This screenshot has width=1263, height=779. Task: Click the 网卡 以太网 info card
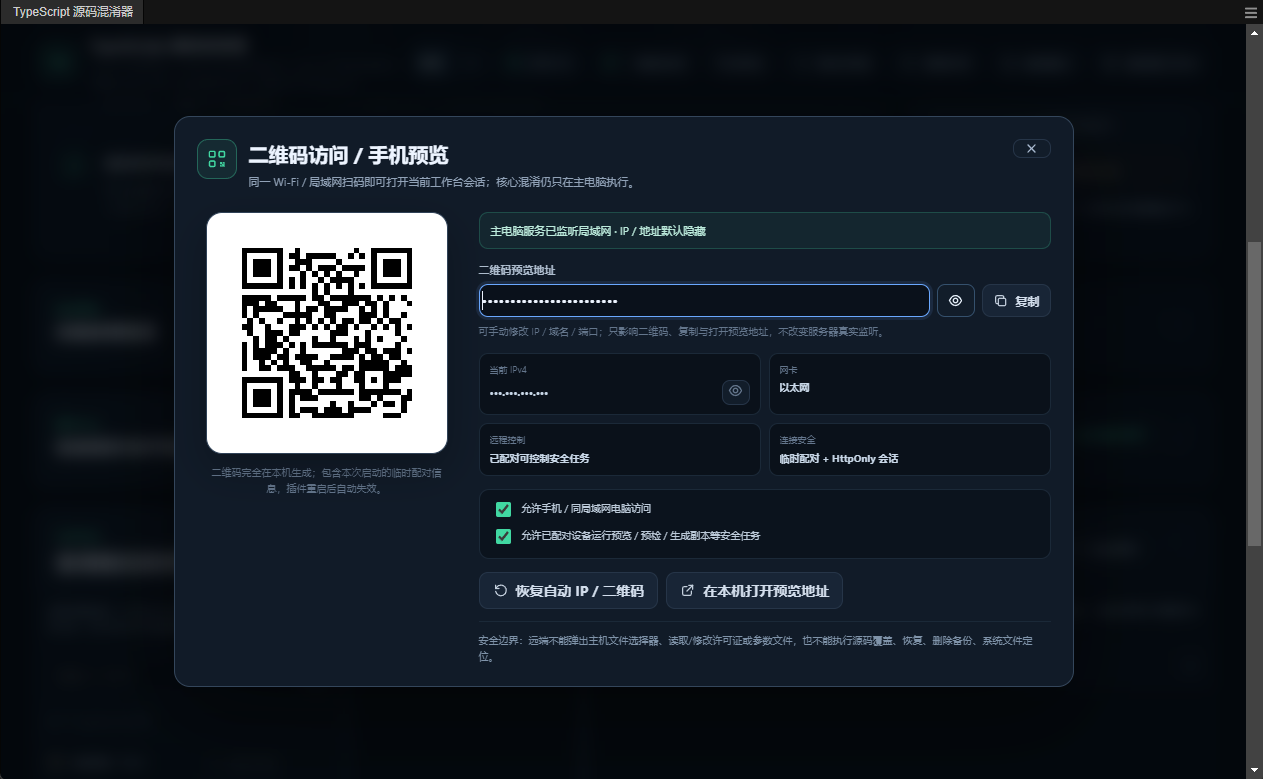[x=910, y=384]
